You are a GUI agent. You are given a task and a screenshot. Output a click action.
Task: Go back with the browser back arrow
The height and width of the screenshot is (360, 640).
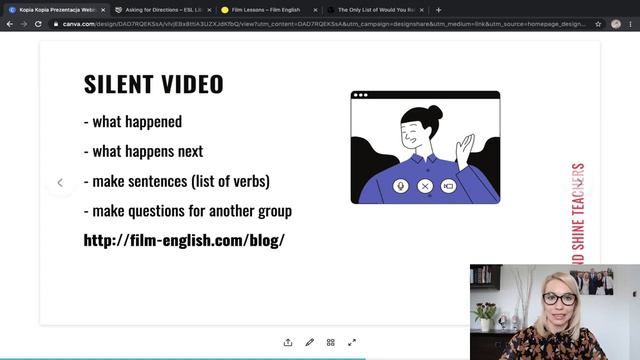[x=9, y=24]
